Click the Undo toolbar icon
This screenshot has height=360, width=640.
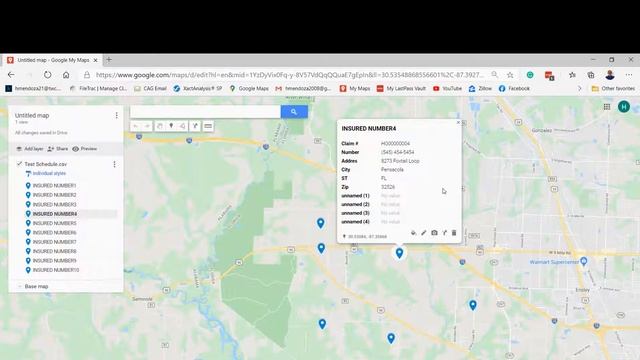[x=136, y=126]
